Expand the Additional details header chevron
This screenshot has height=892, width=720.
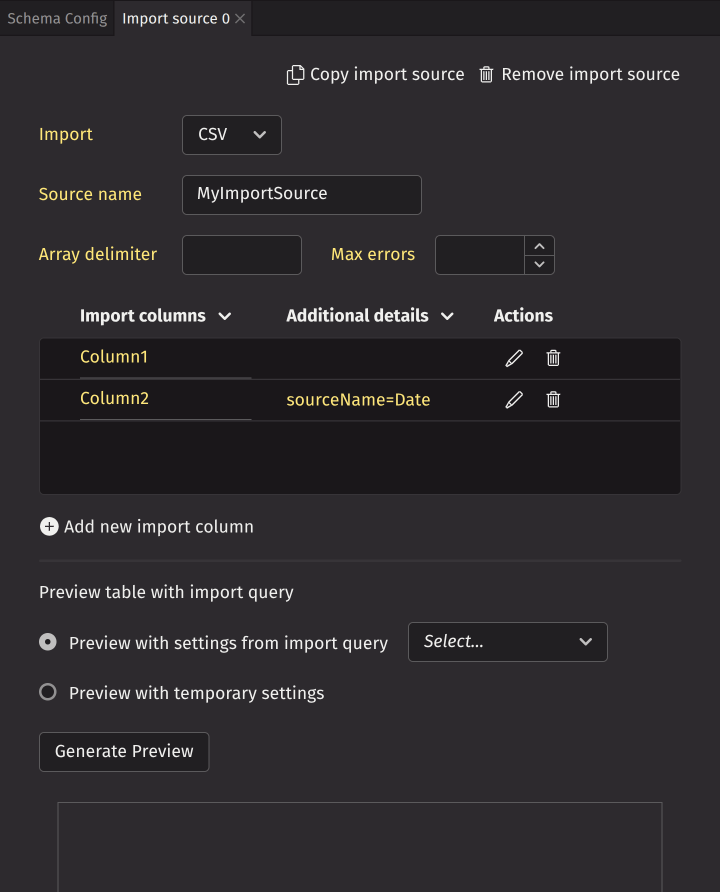447,316
